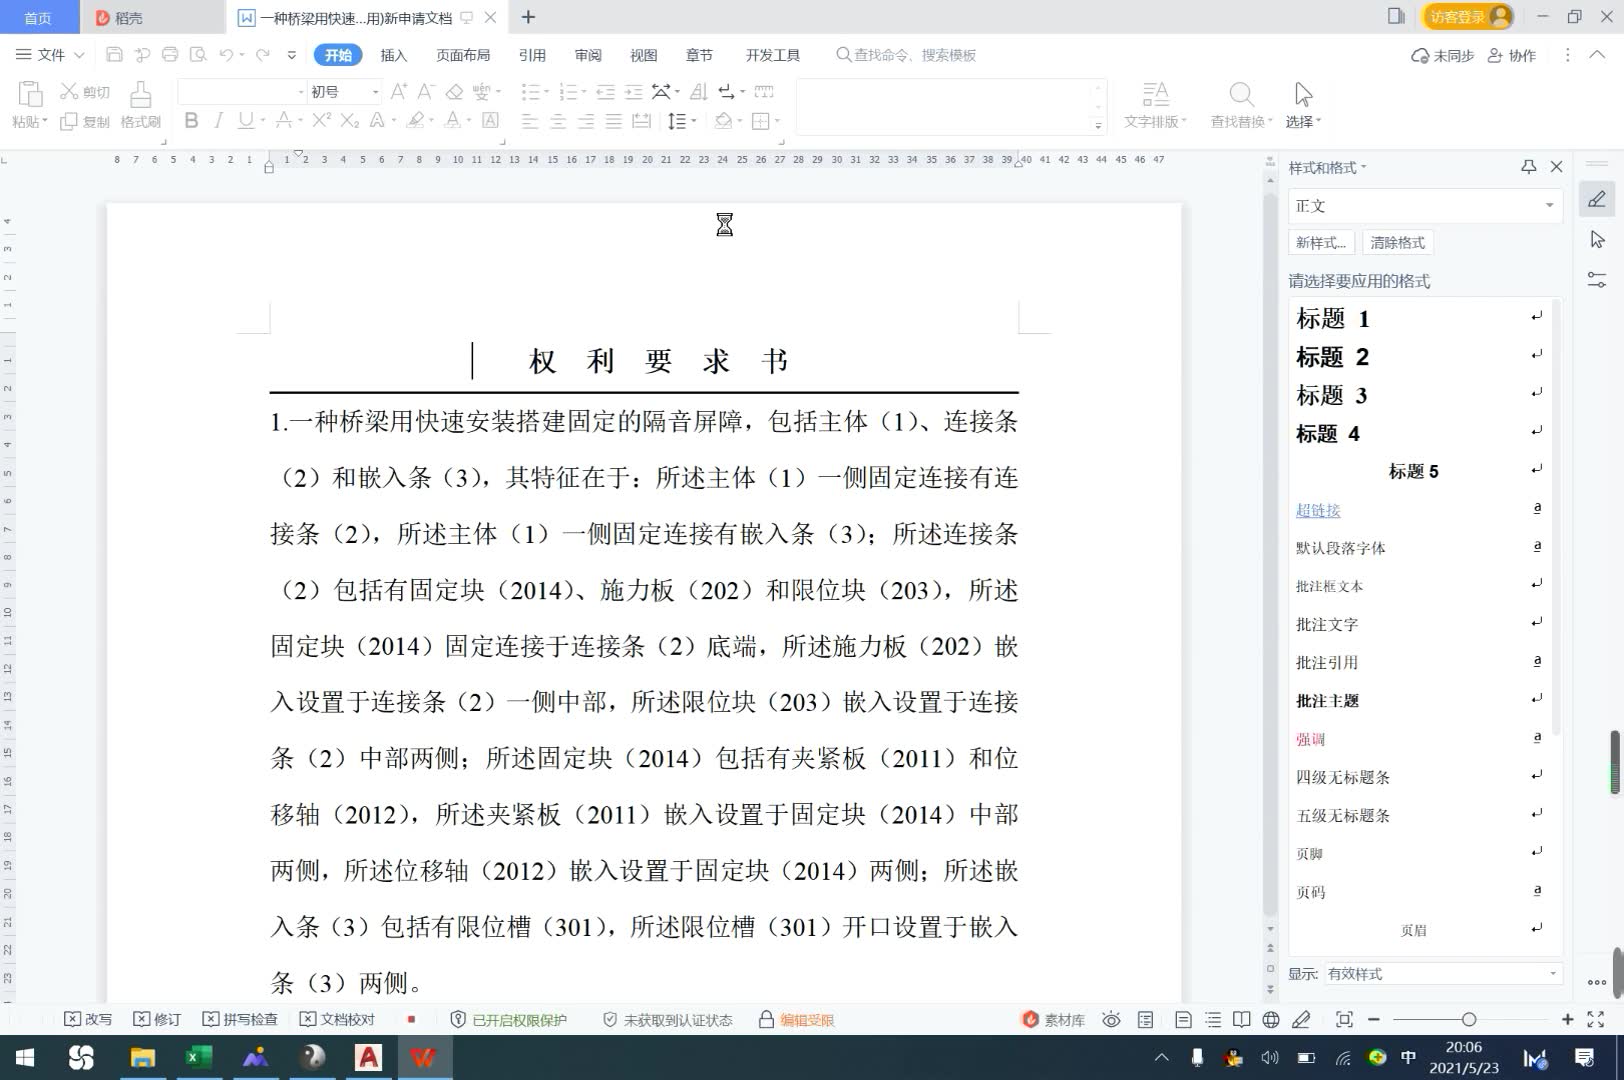Toggle Overwrite mode (改写) in status bar
Image resolution: width=1624 pixels, height=1080 pixels.
(88, 1020)
